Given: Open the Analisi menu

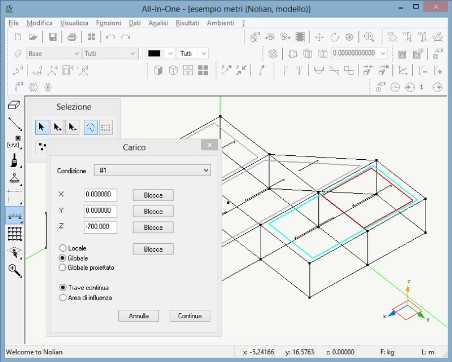Looking at the screenshot, I should click(x=158, y=23).
